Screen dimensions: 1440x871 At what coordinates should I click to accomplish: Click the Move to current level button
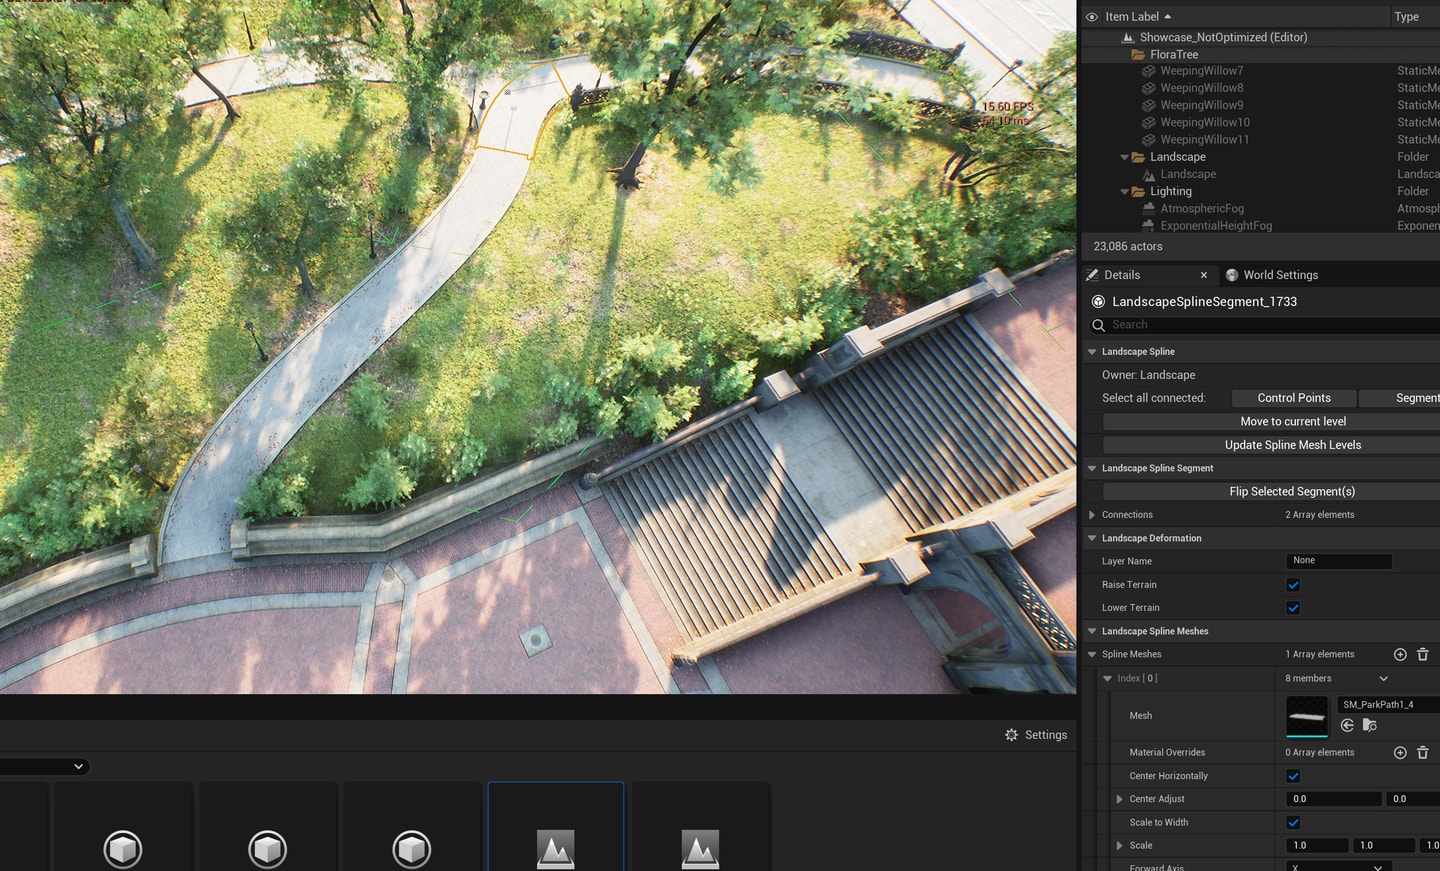[x=1293, y=422]
